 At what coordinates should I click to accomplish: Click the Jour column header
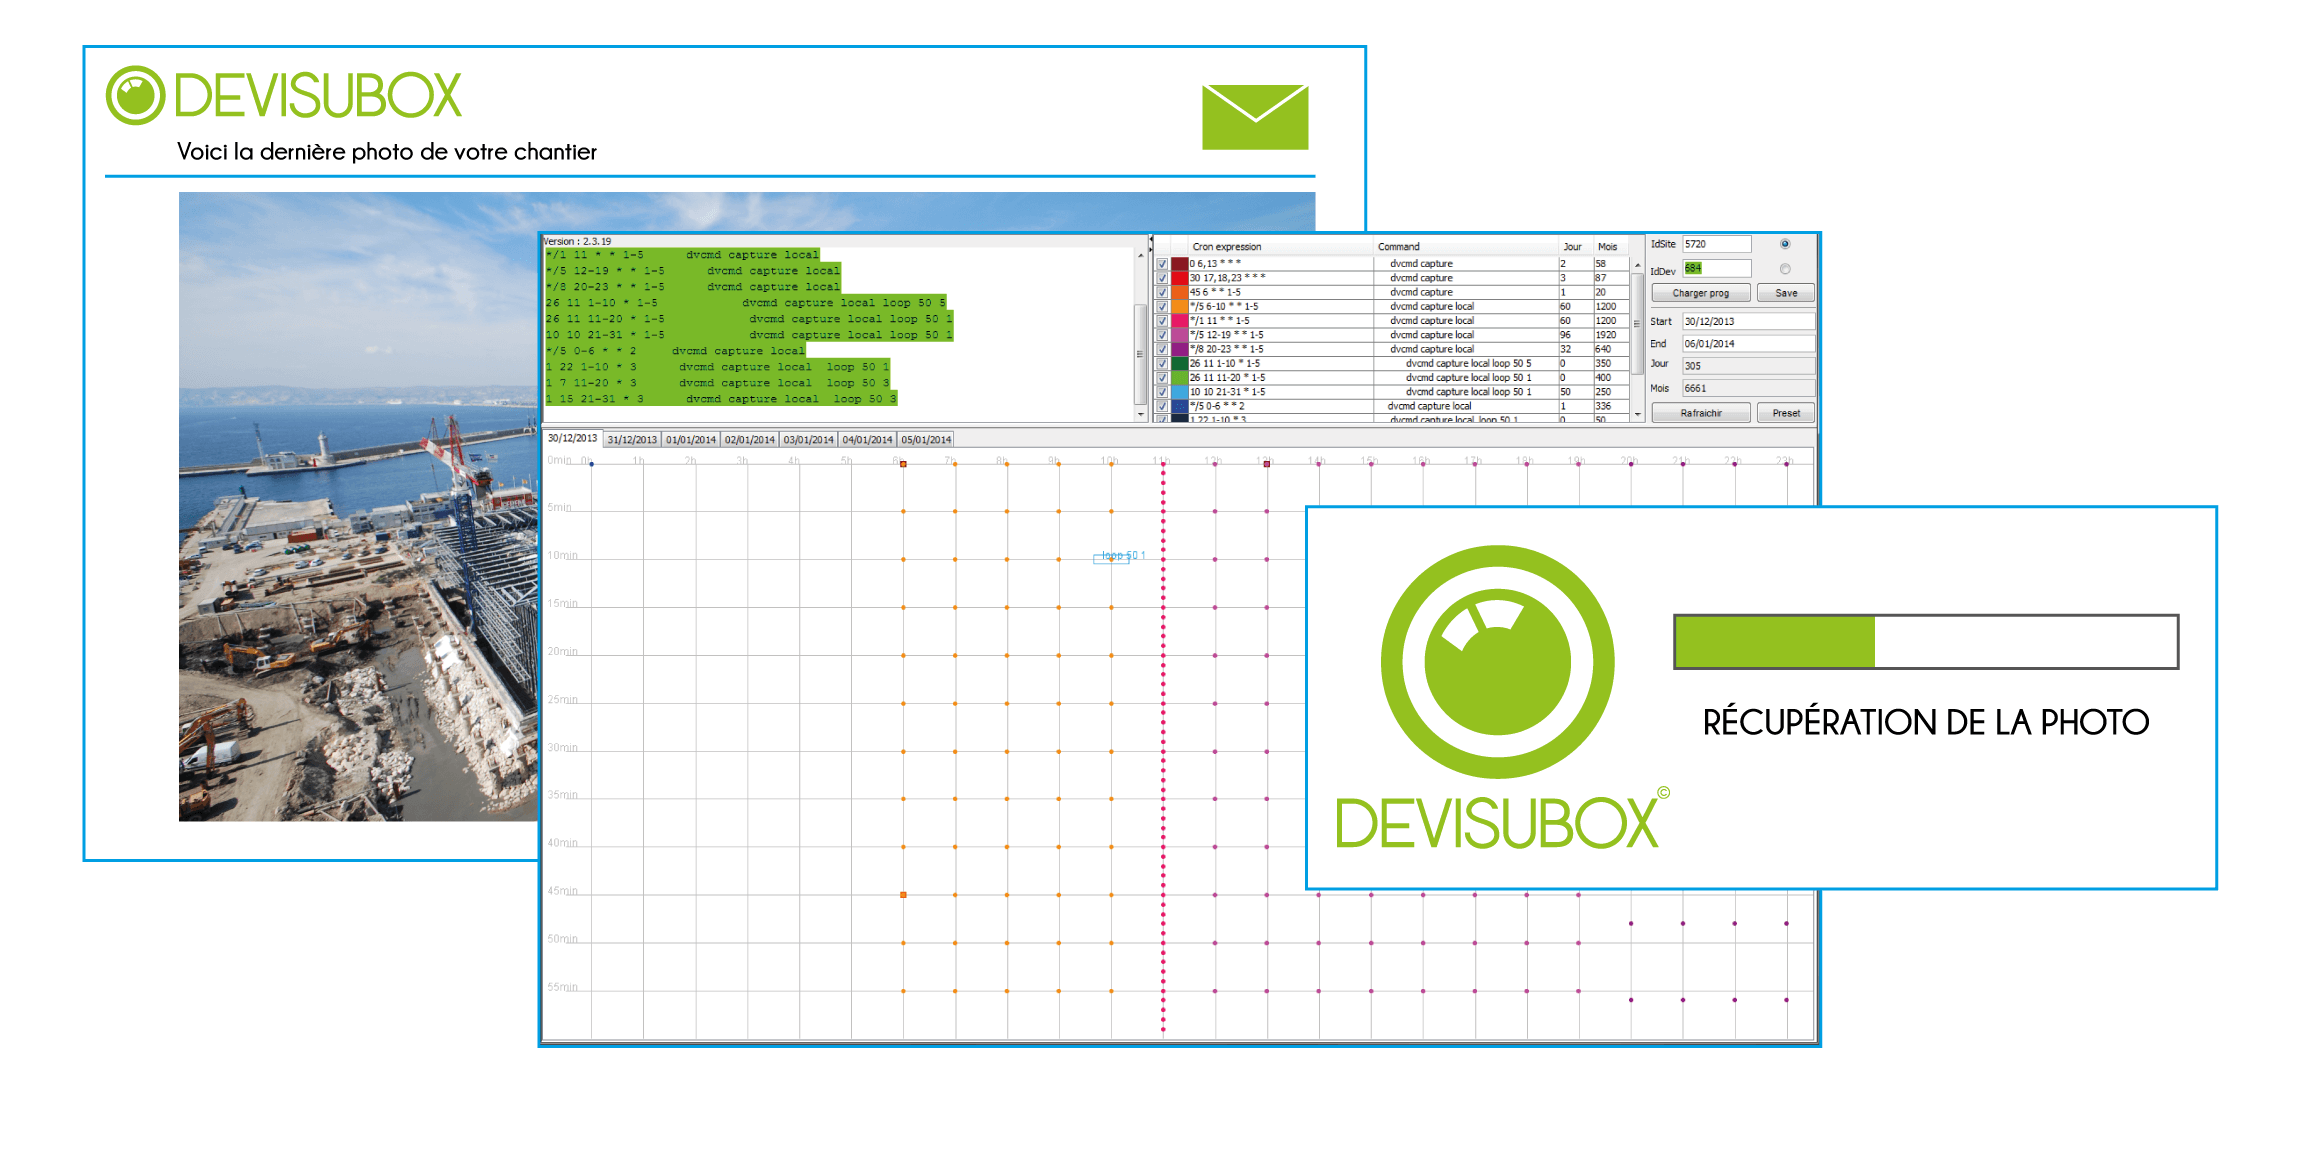(1575, 247)
